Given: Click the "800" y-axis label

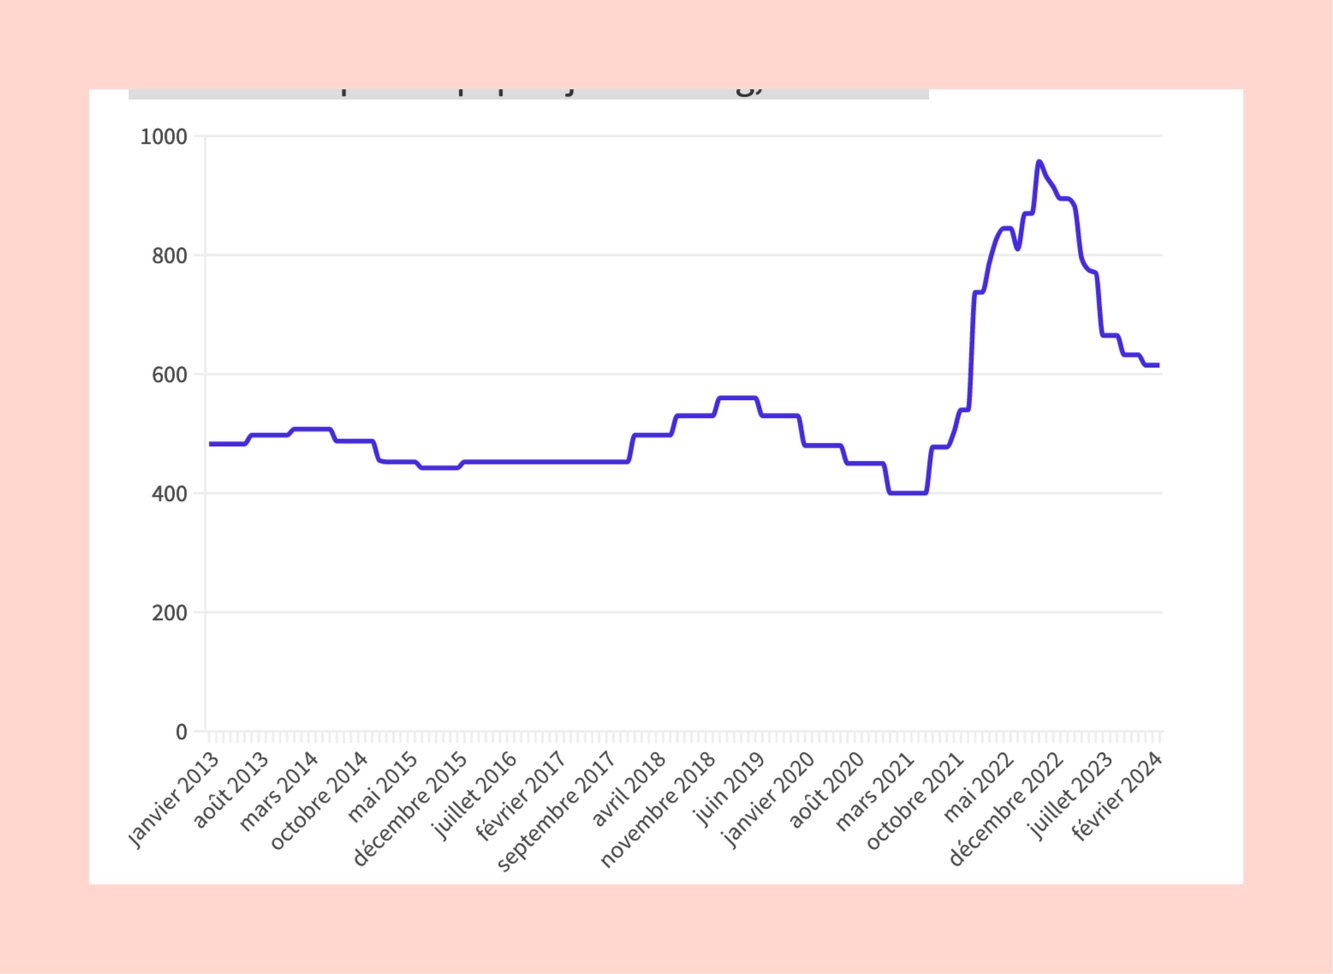Looking at the screenshot, I should (x=170, y=256).
